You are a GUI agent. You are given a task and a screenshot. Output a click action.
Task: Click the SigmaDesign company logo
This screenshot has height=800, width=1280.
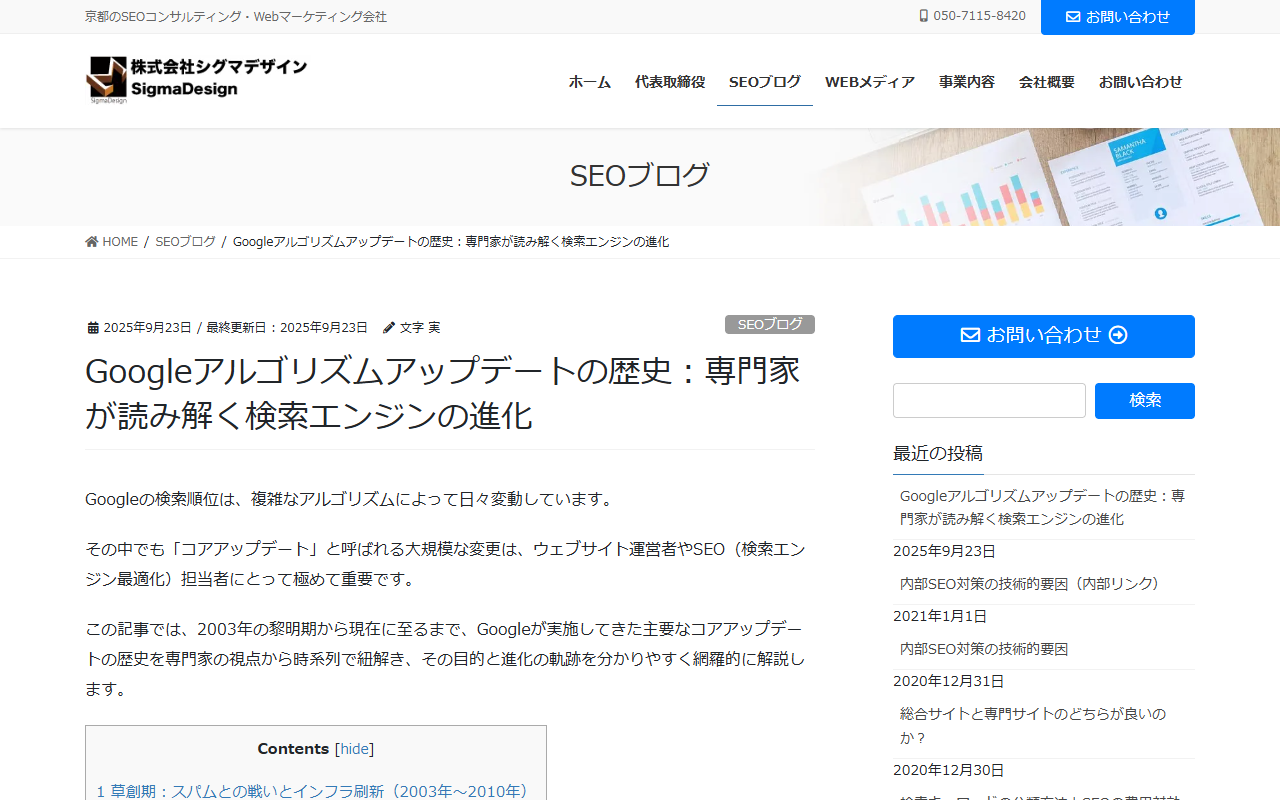click(x=196, y=79)
